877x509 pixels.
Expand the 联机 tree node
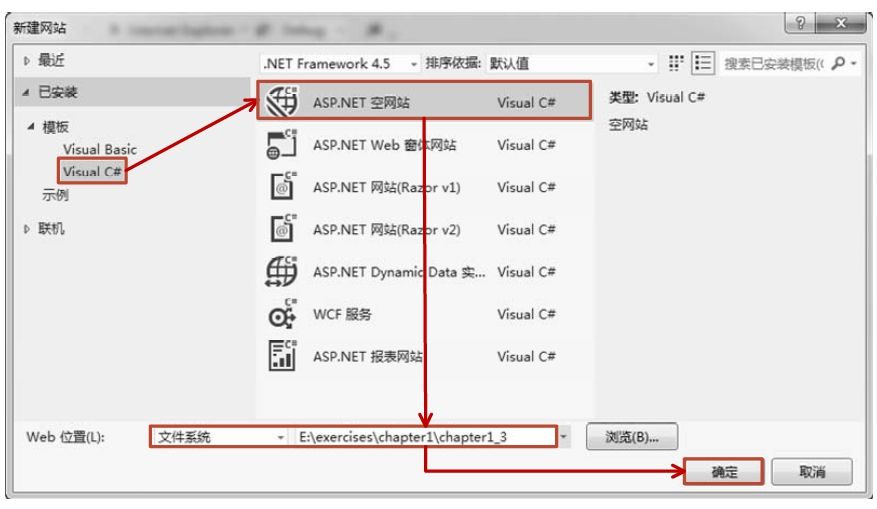tap(26, 229)
